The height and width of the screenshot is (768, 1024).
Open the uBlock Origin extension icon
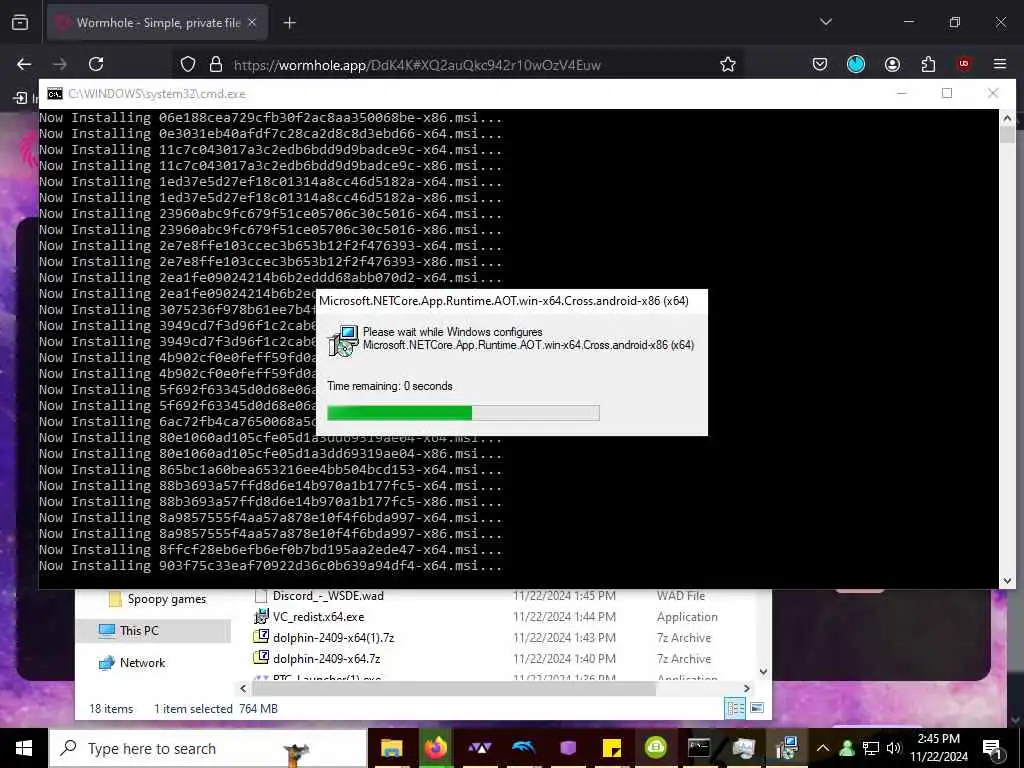(x=963, y=64)
